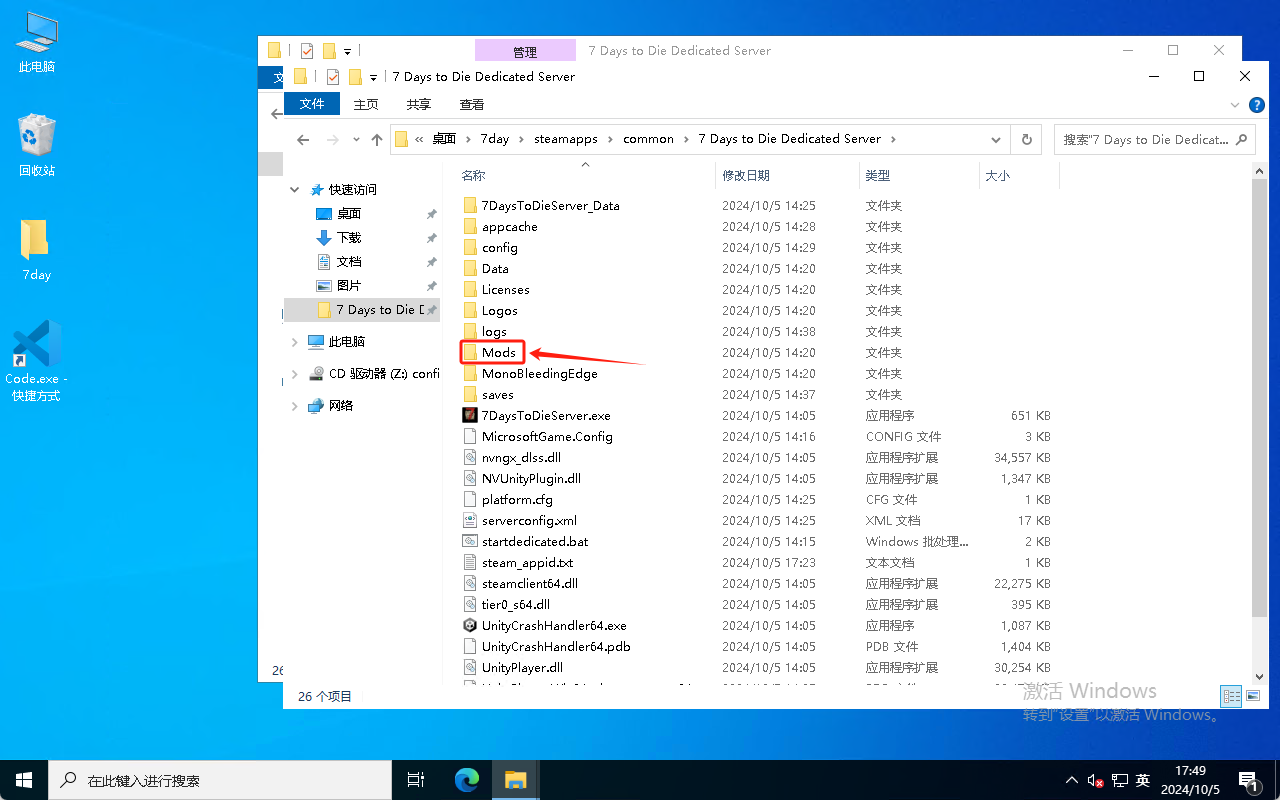Click the 管理 tab in back window
1280x800 pixels.
coord(525,51)
